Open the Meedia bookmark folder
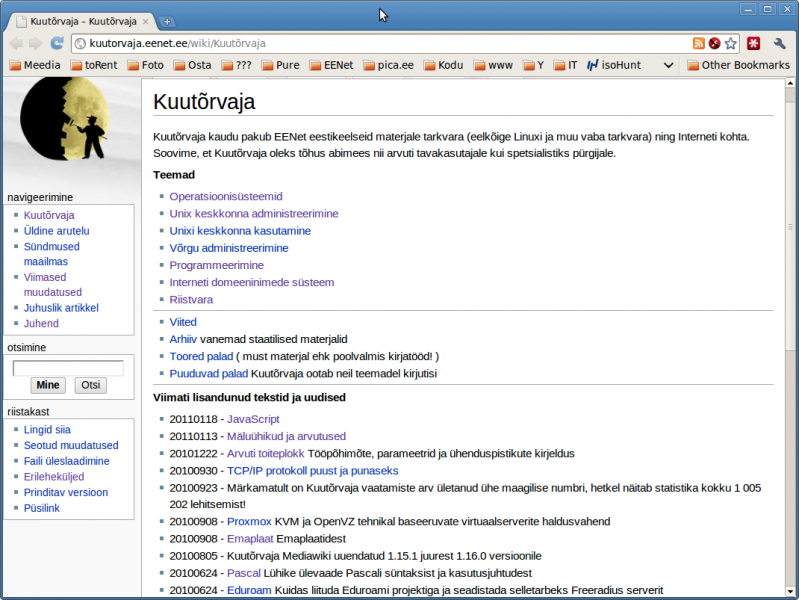799x600 pixels. point(35,65)
